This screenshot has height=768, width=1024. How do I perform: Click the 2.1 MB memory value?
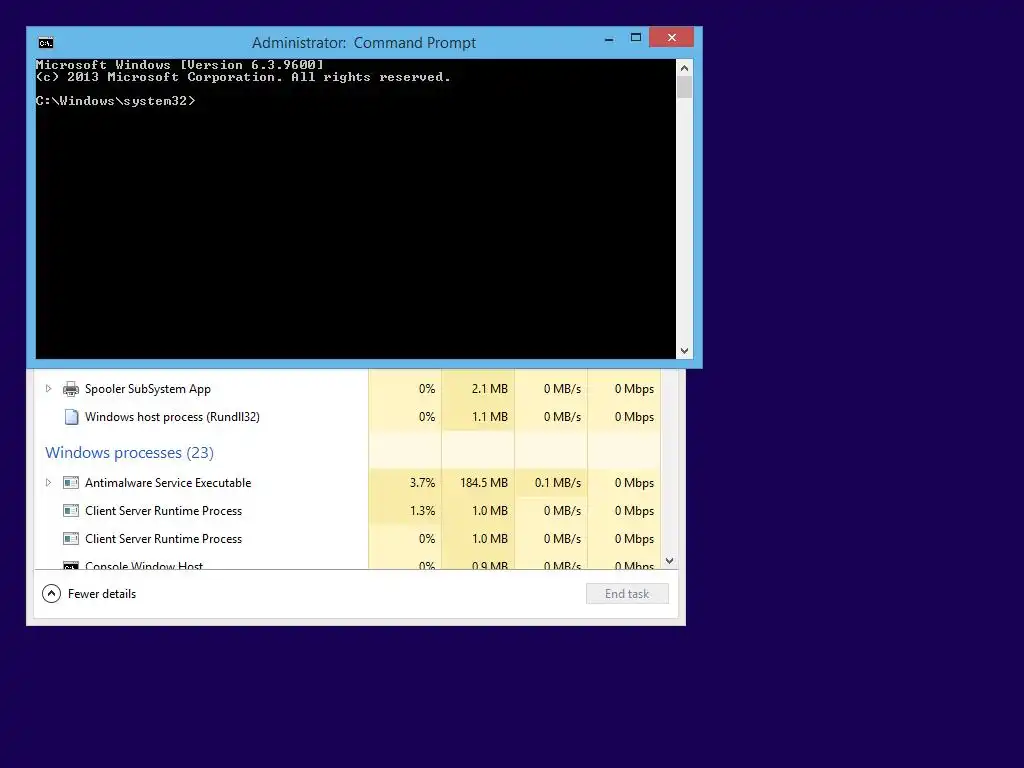pyautogui.click(x=490, y=389)
